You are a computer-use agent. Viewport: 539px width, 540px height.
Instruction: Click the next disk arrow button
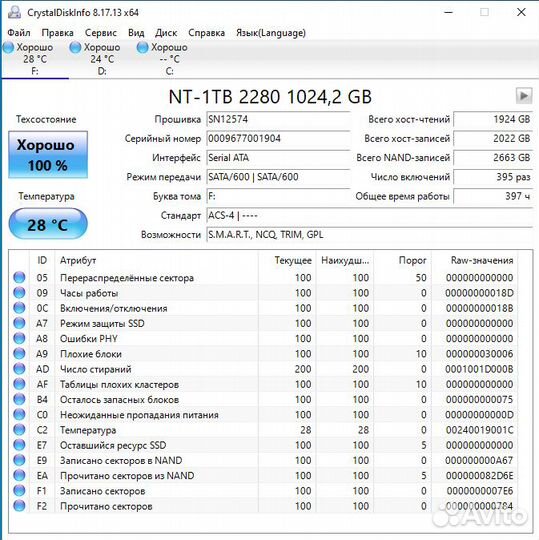click(x=524, y=96)
